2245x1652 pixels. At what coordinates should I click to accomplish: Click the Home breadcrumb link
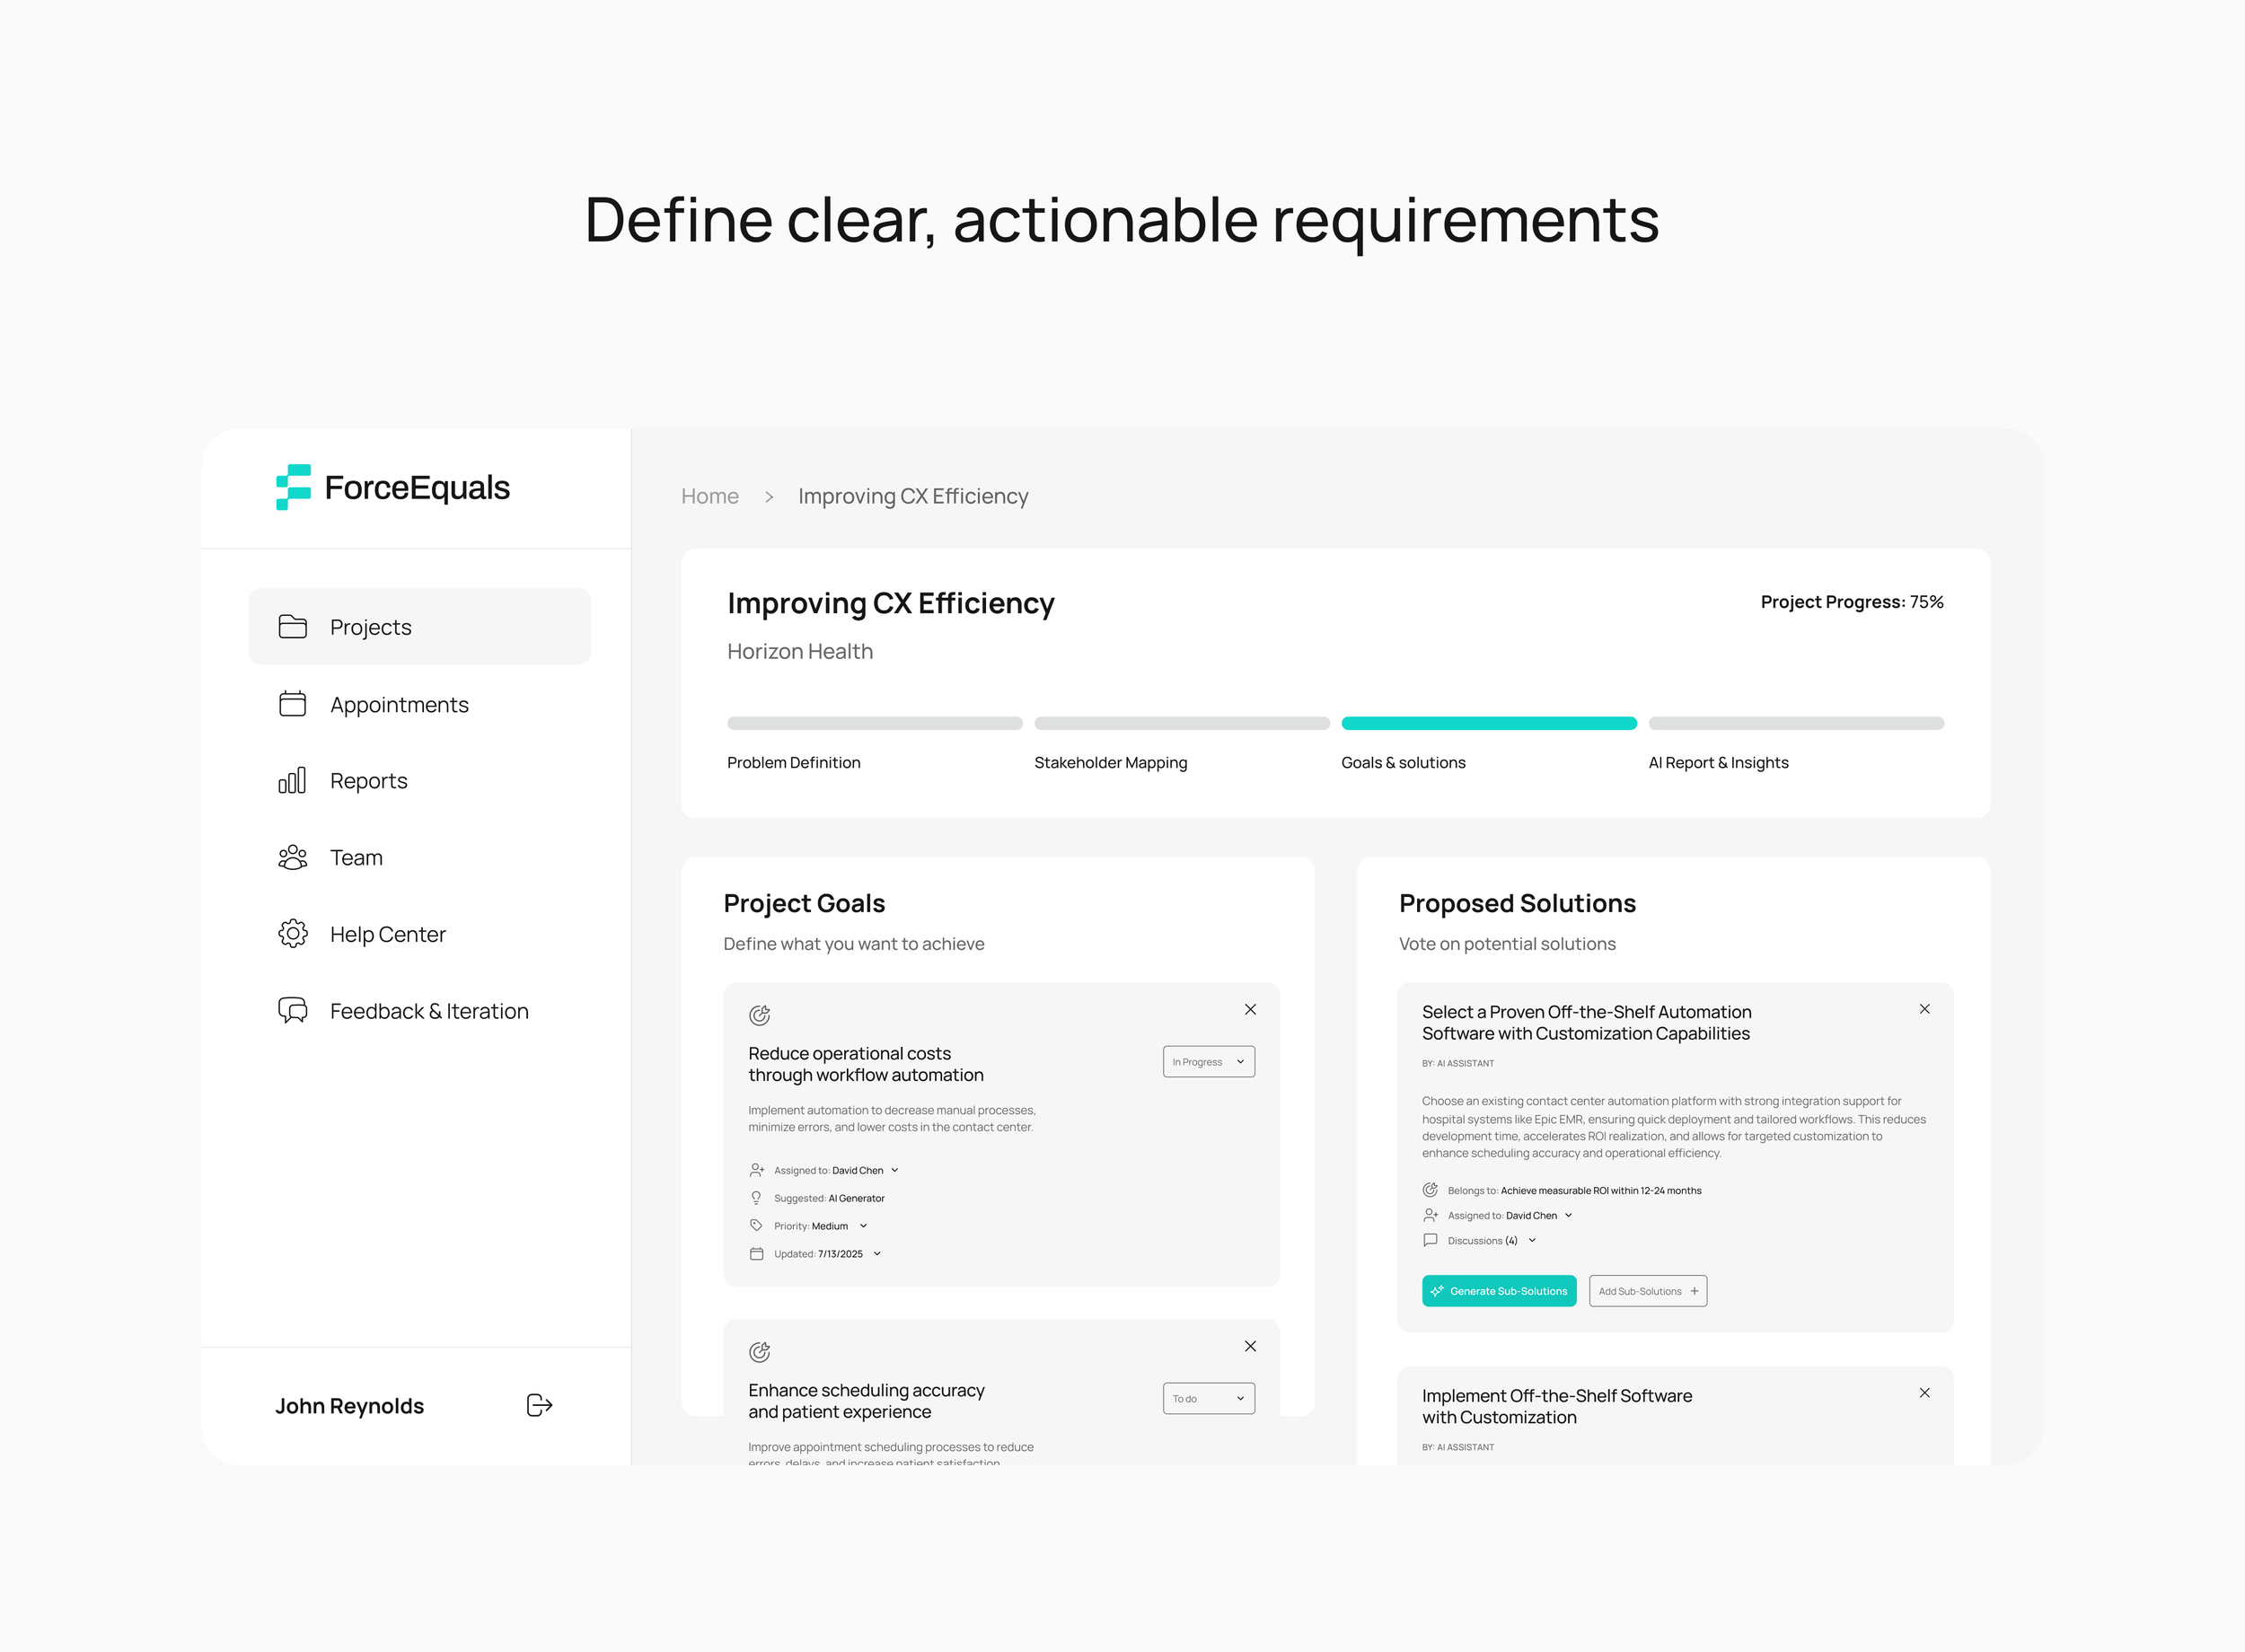tap(709, 496)
